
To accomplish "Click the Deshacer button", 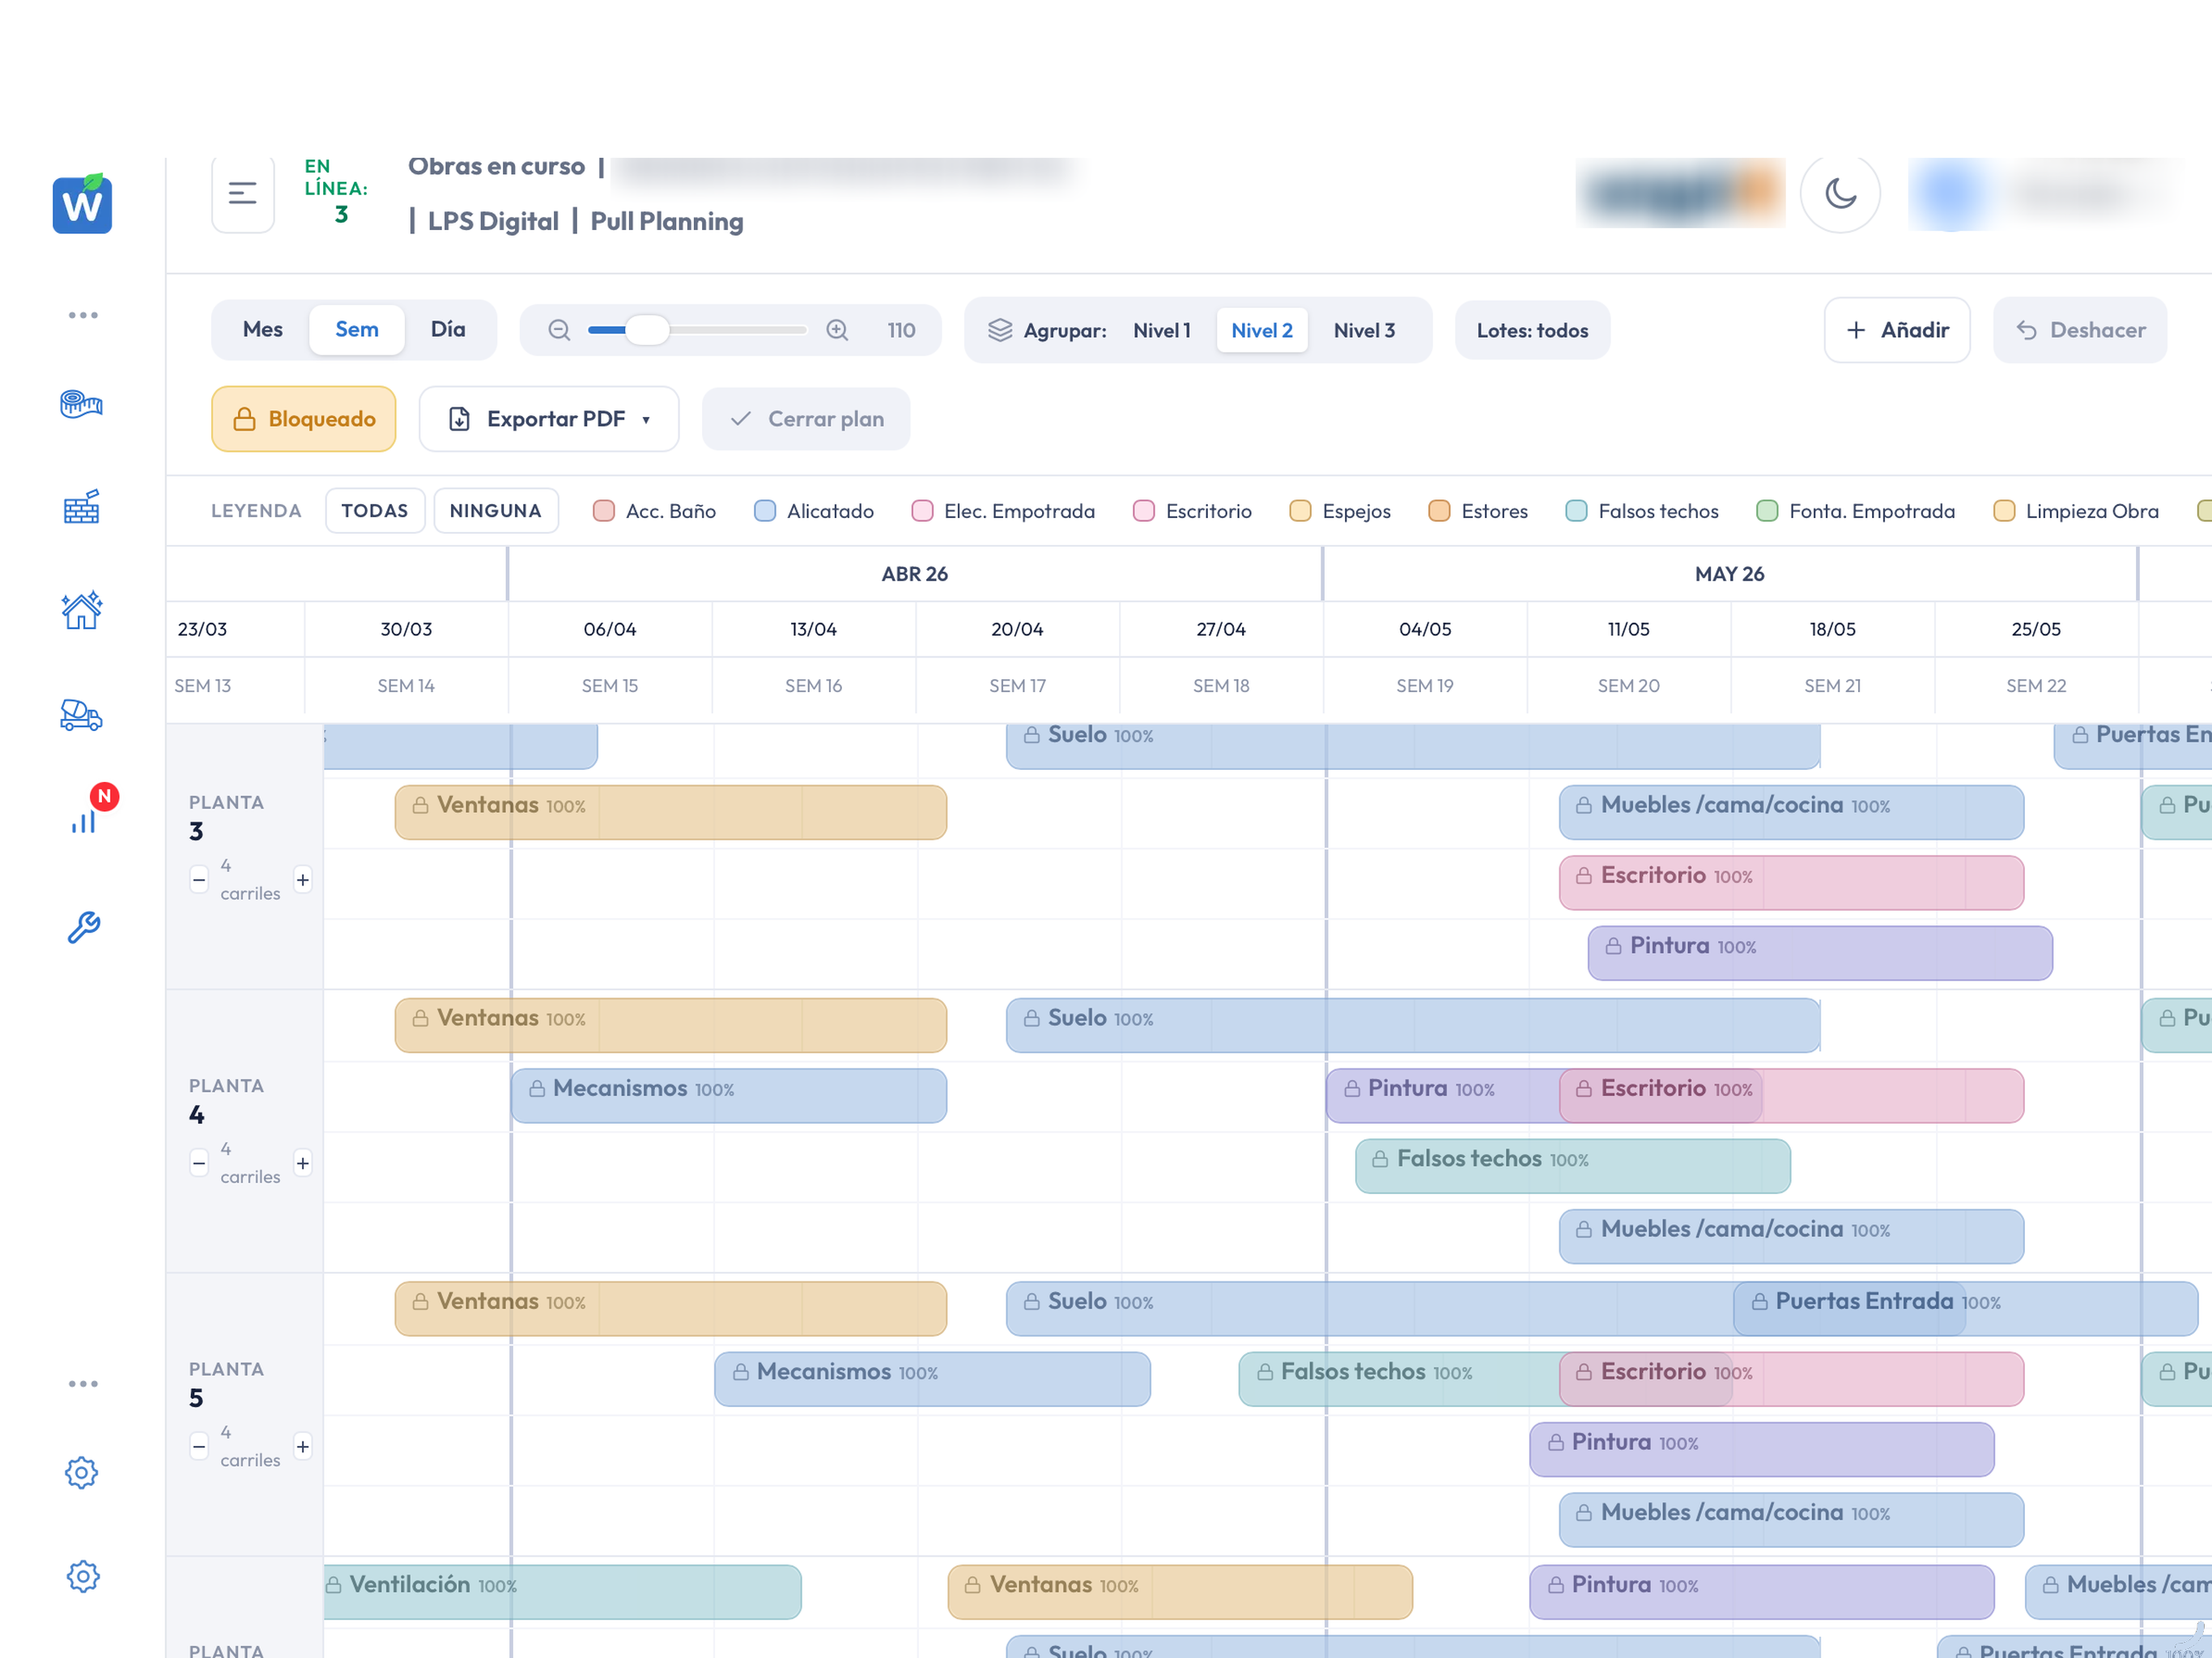I will [2080, 330].
